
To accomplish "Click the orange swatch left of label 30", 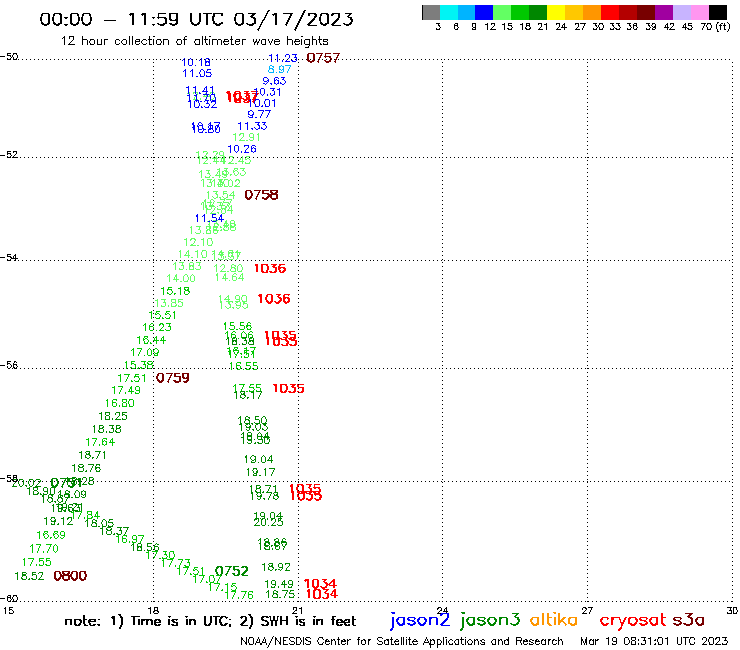I will click(x=592, y=12).
